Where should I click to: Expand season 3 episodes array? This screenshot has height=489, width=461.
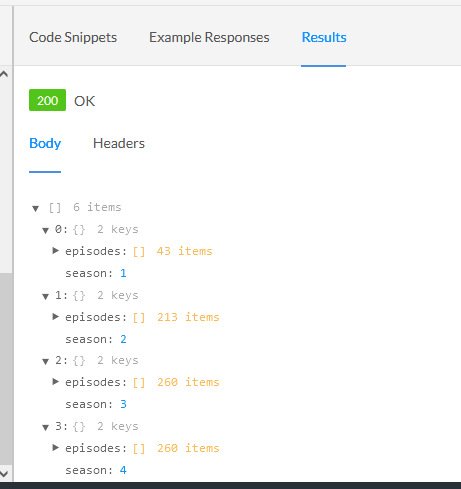[56, 381]
